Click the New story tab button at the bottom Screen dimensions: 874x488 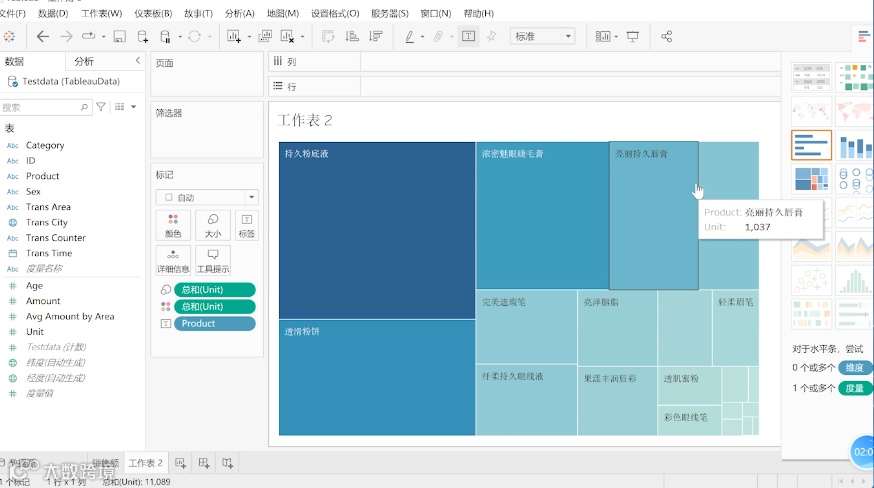point(227,463)
